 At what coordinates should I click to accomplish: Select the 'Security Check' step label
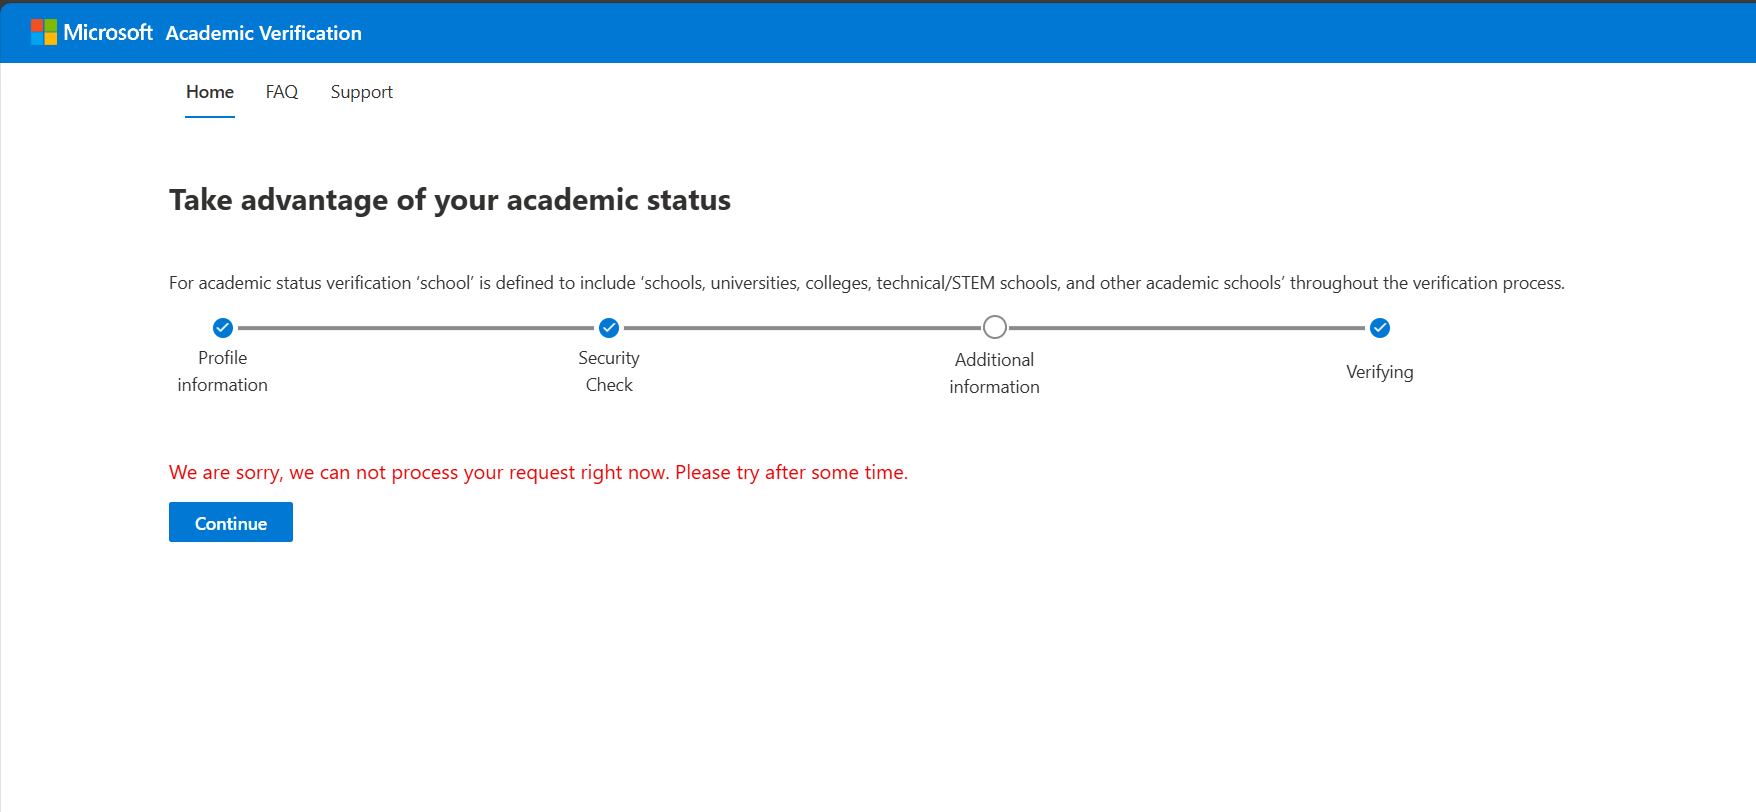click(x=609, y=371)
